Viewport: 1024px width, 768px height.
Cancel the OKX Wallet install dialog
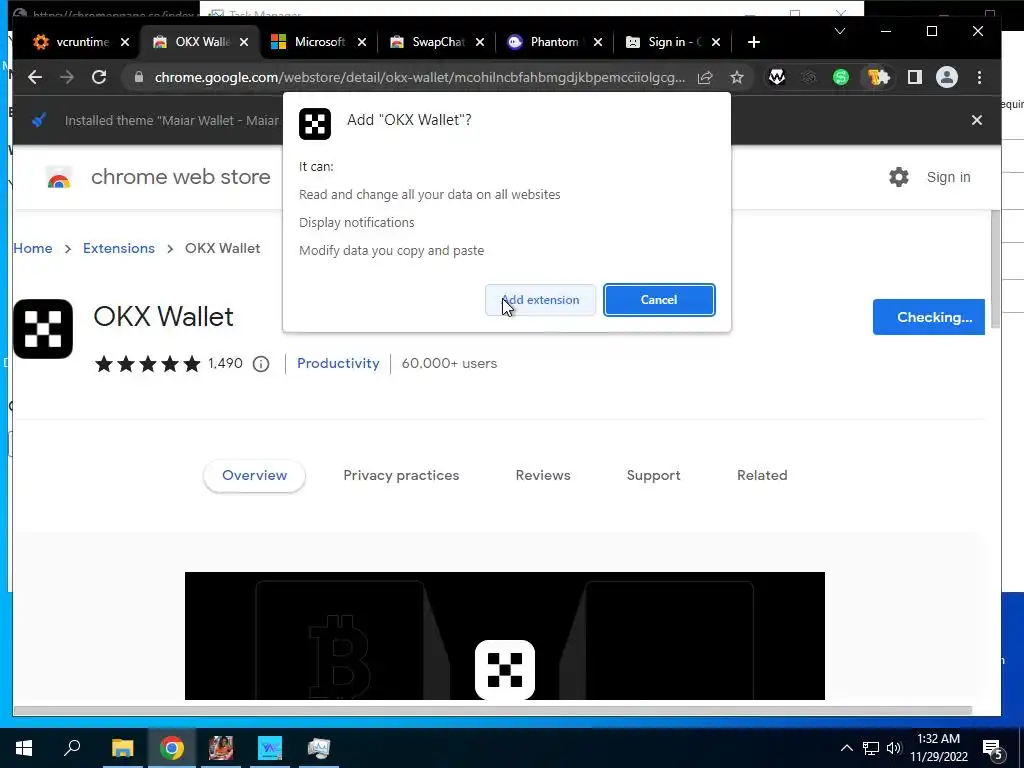pyautogui.click(x=659, y=300)
